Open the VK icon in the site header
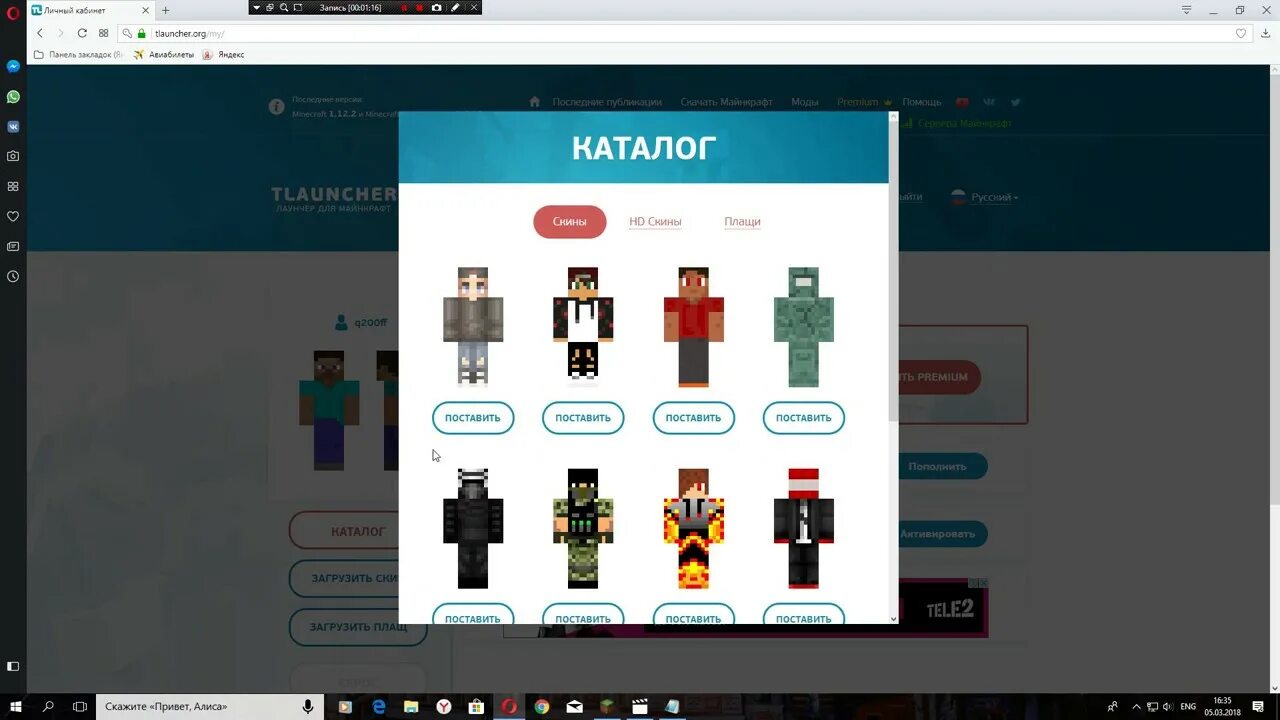1280x720 pixels. click(989, 102)
